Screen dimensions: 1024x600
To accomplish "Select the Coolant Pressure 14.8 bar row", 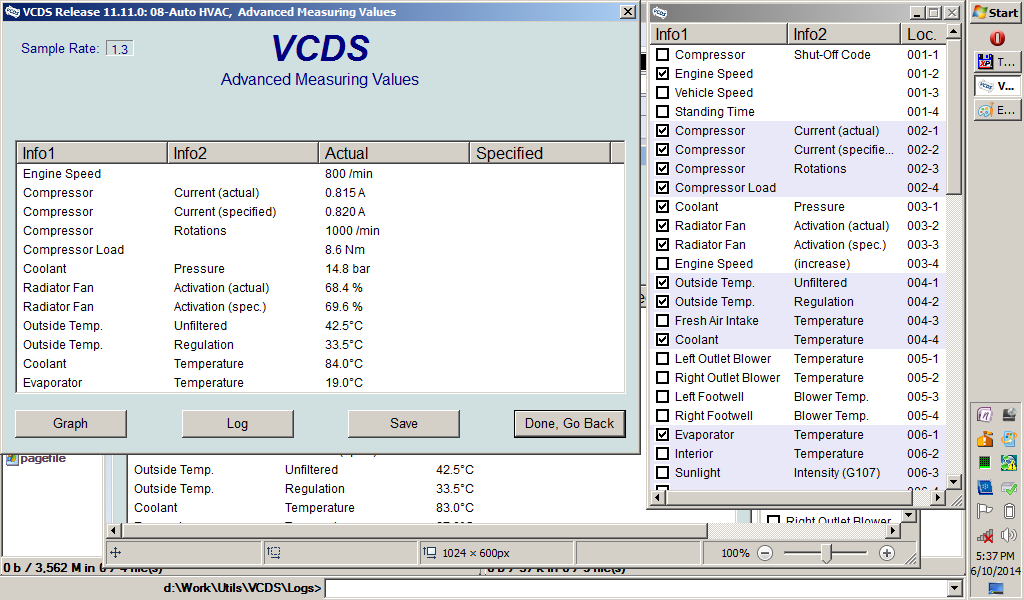I will click(320, 268).
